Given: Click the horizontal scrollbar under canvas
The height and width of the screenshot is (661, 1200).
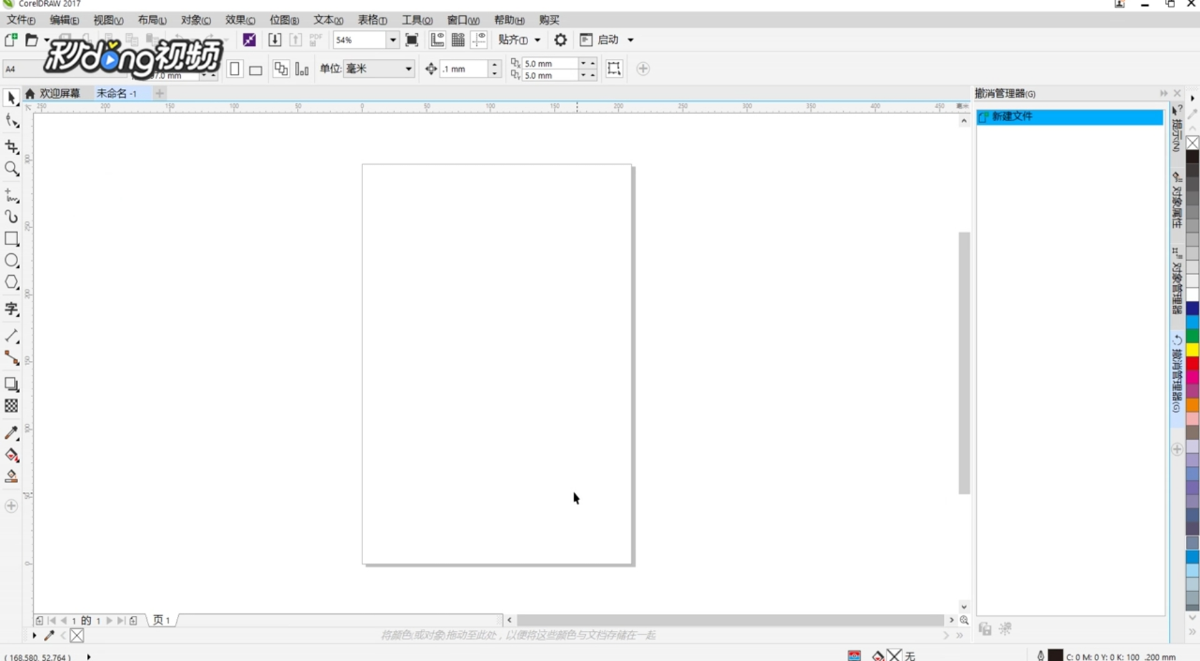Looking at the screenshot, I should pyautogui.click(x=730, y=620).
